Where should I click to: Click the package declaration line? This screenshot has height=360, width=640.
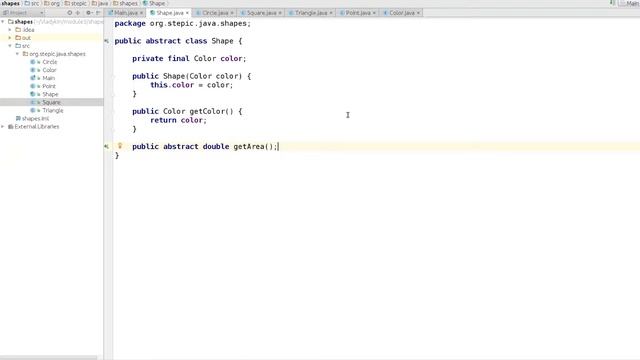click(x=183, y=24)
